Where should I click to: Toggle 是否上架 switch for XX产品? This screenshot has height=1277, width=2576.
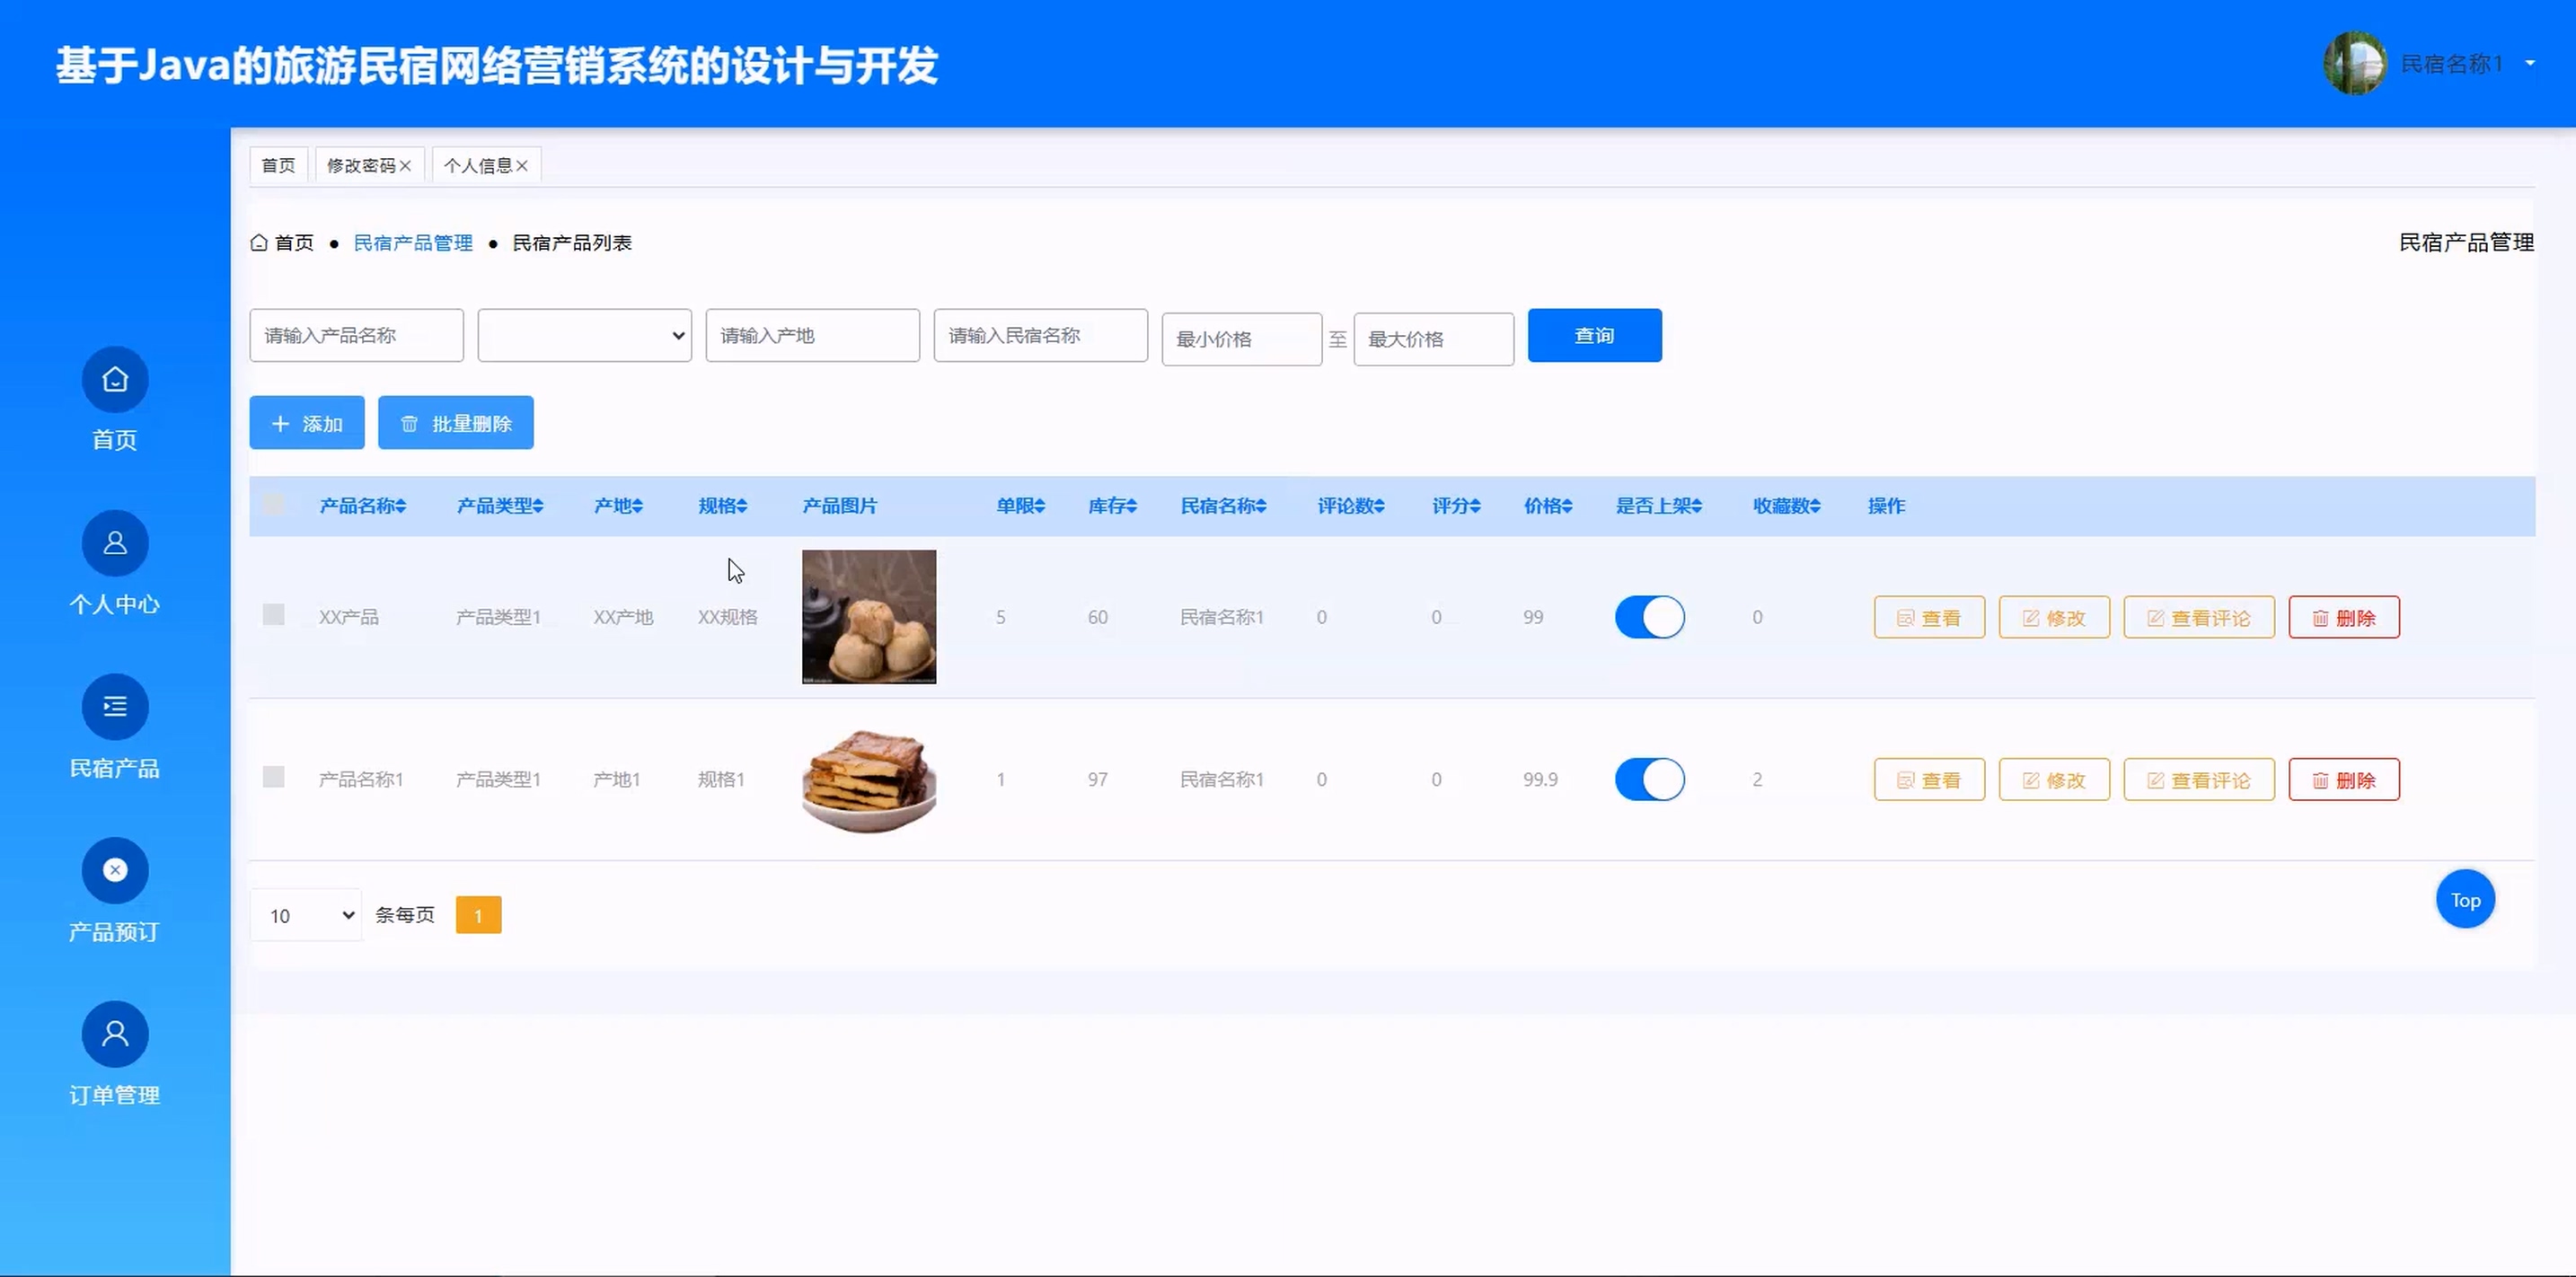[1649, 617]
